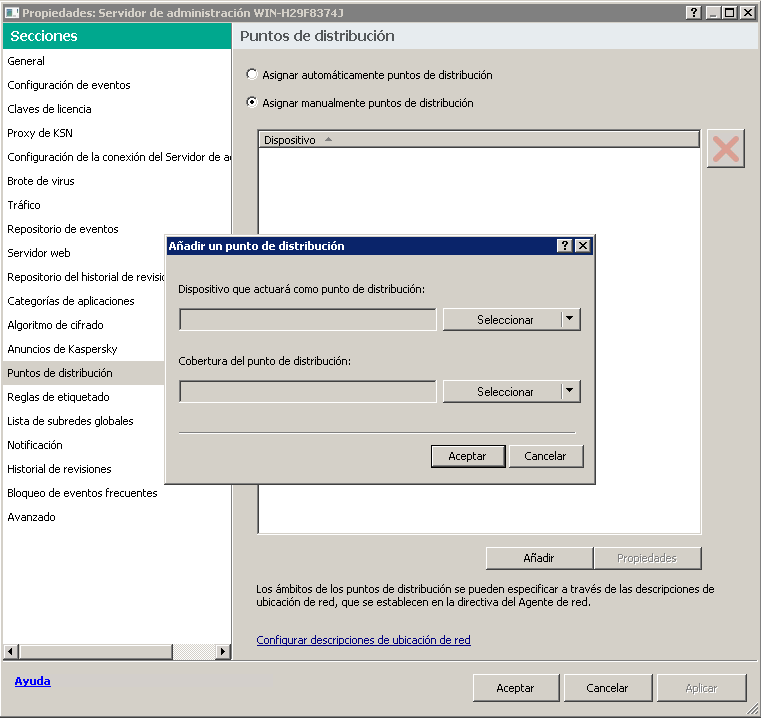Open dropdown arrow next to device Seleccionar
The height and width of the screenshot is (718, 761).
(570, 319)
